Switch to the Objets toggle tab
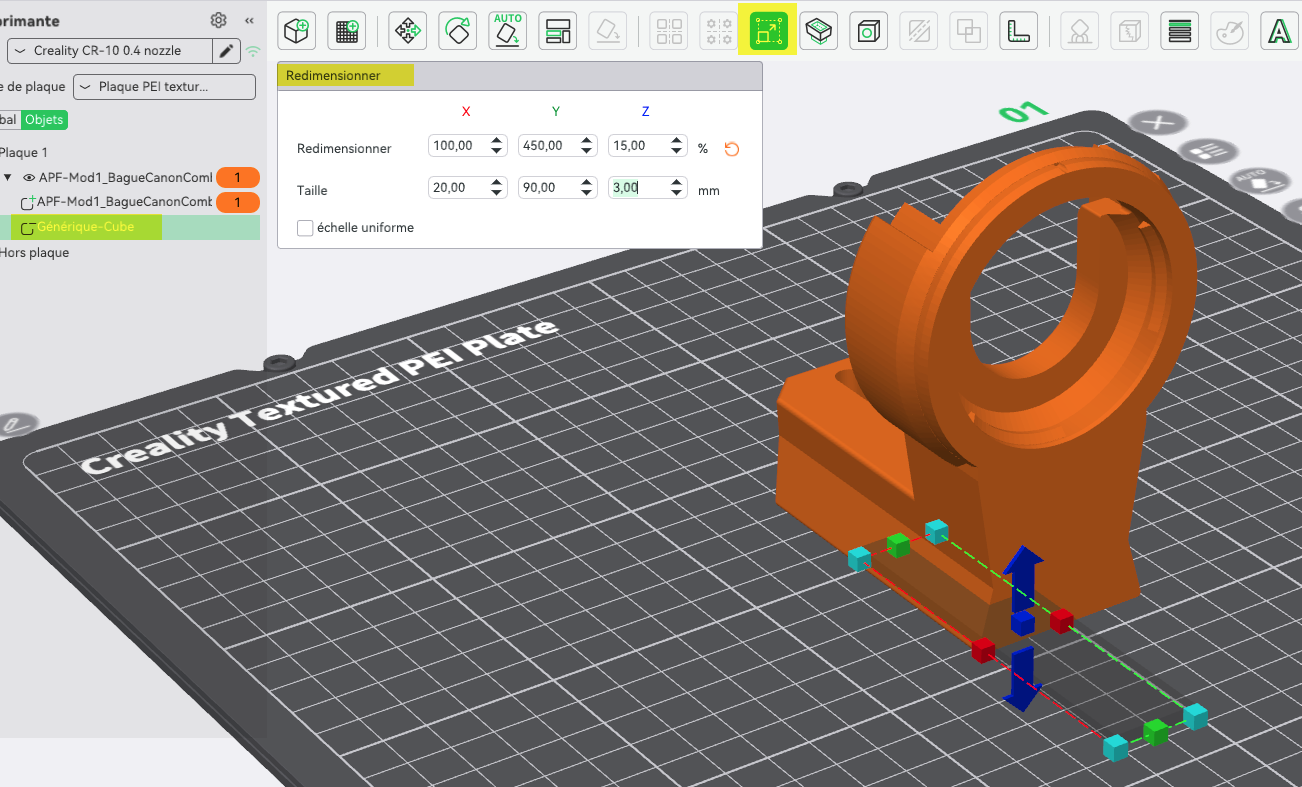The image size is (1302, 787). (x=44, y=120)
